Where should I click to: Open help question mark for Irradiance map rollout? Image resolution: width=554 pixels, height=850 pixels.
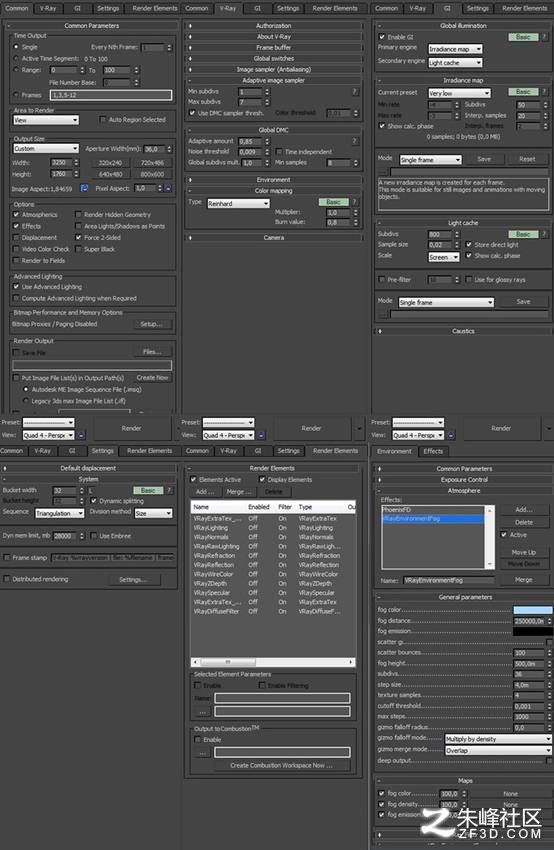point(544,92)
